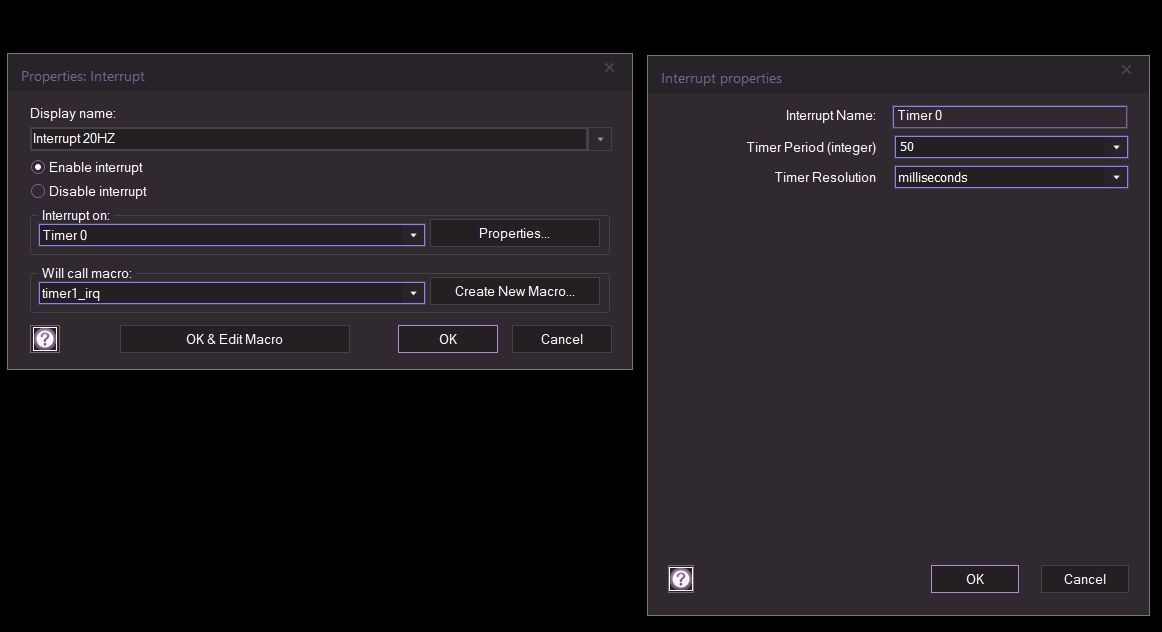Select the Disable interrupt radio button
Screen dimensions: 1162x632
coord(39,191)
